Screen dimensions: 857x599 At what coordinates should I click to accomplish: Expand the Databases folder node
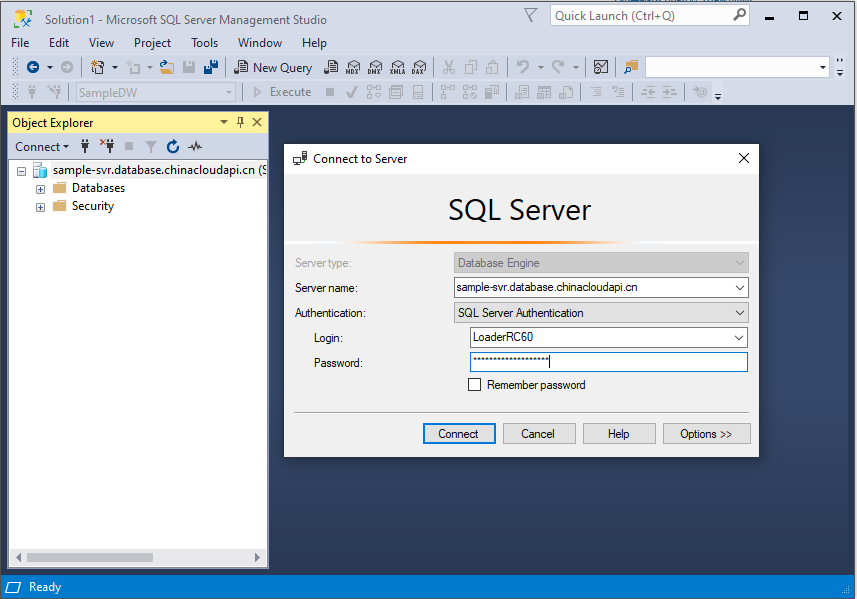click(x=41, y=188)
